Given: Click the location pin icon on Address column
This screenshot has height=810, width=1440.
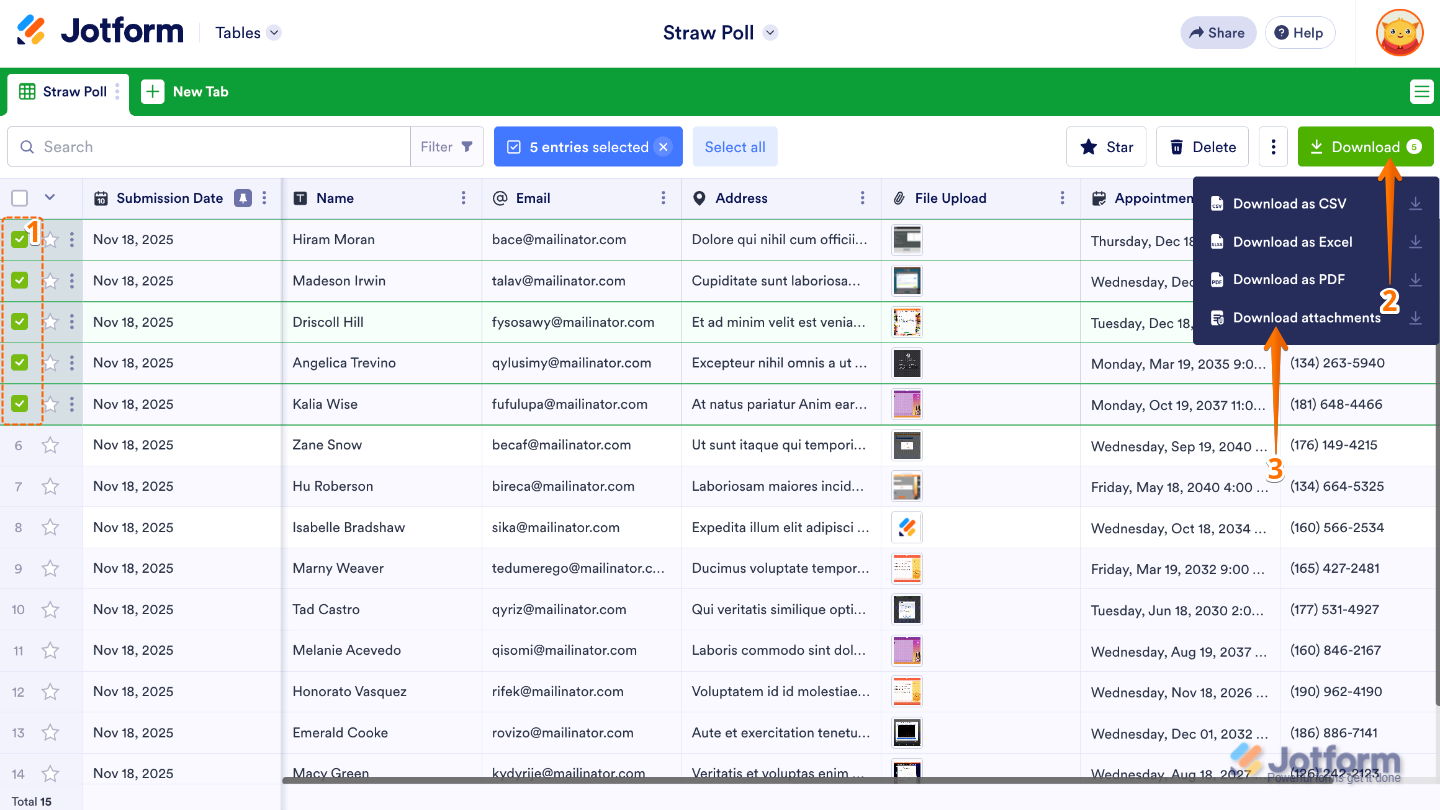Looking at the screenshot, I should coord(699,198).
